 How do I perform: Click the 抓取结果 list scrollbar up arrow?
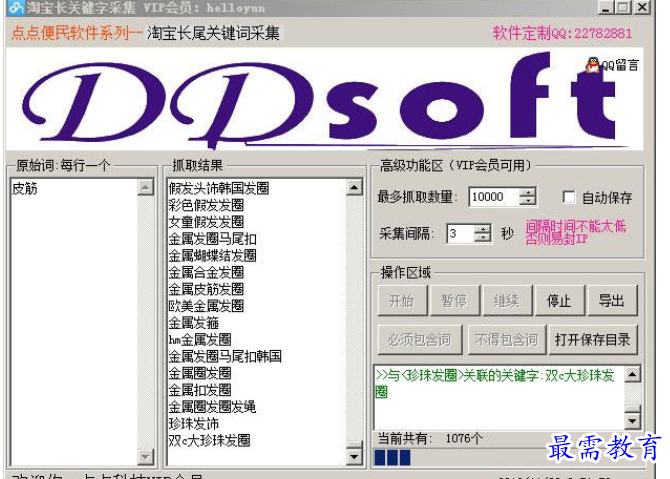point(354,187)
